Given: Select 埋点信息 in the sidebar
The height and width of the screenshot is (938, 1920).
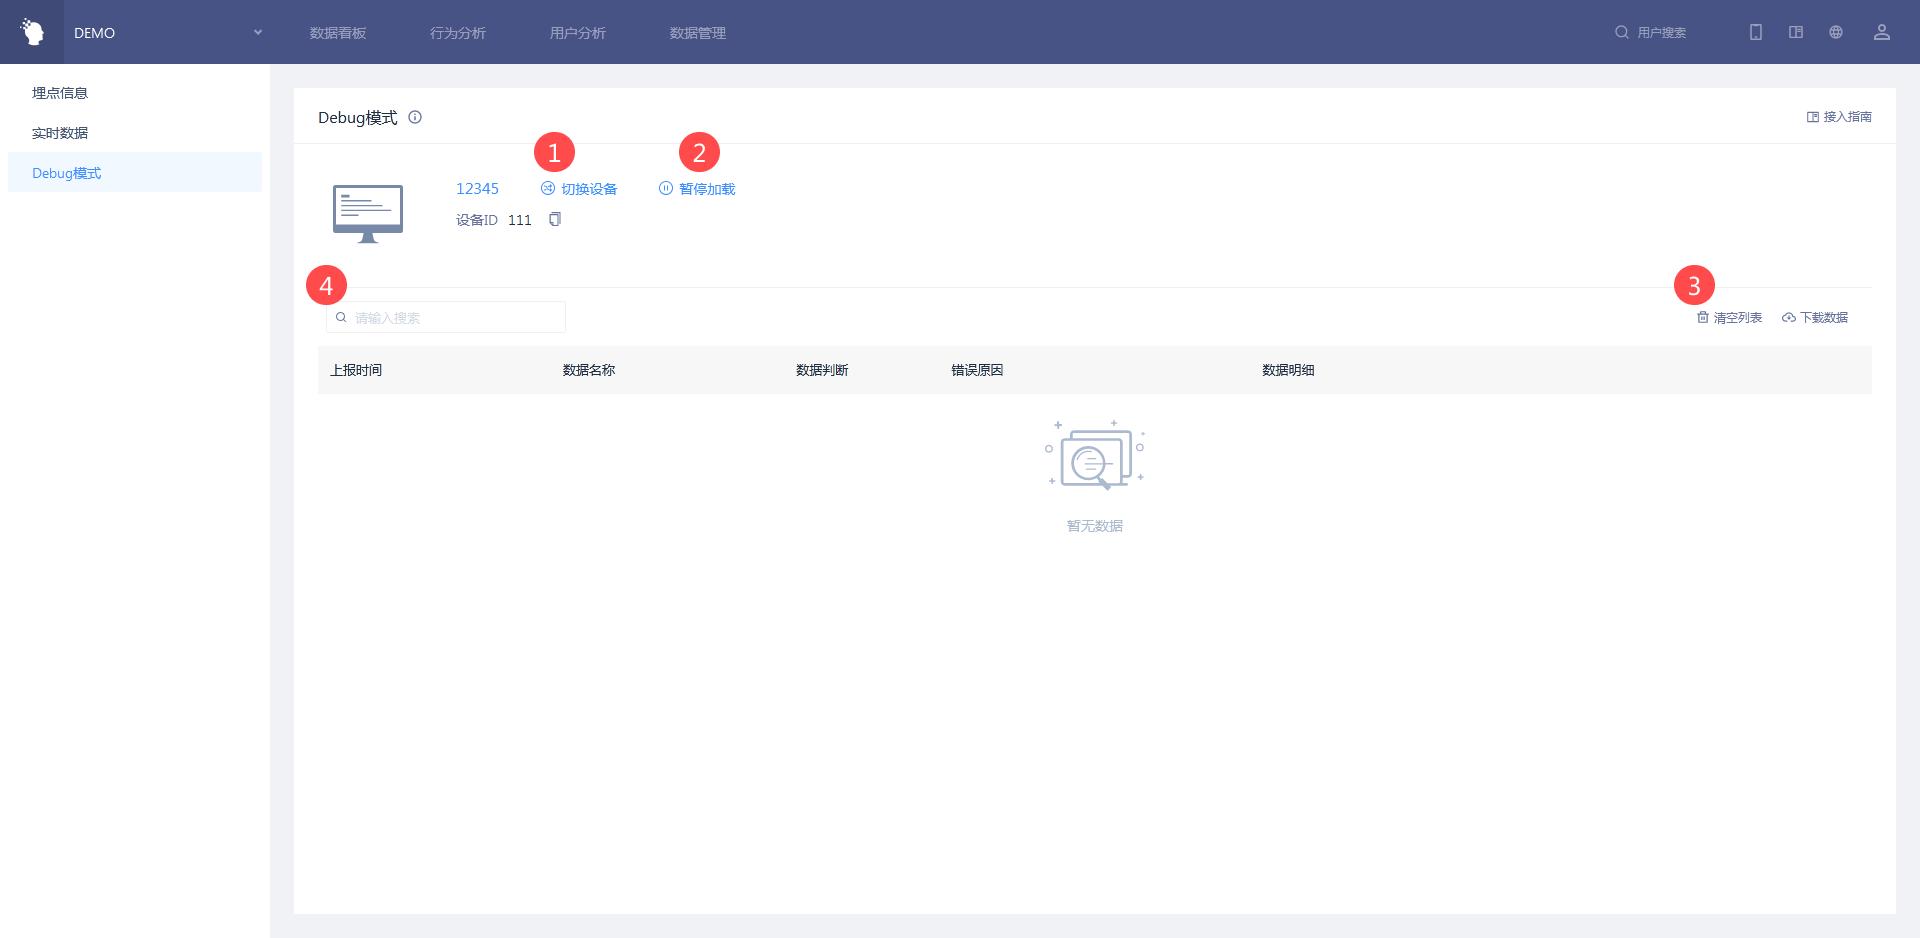Looking at the screenshot, I should pyautogui.click(x=60, y=93).
